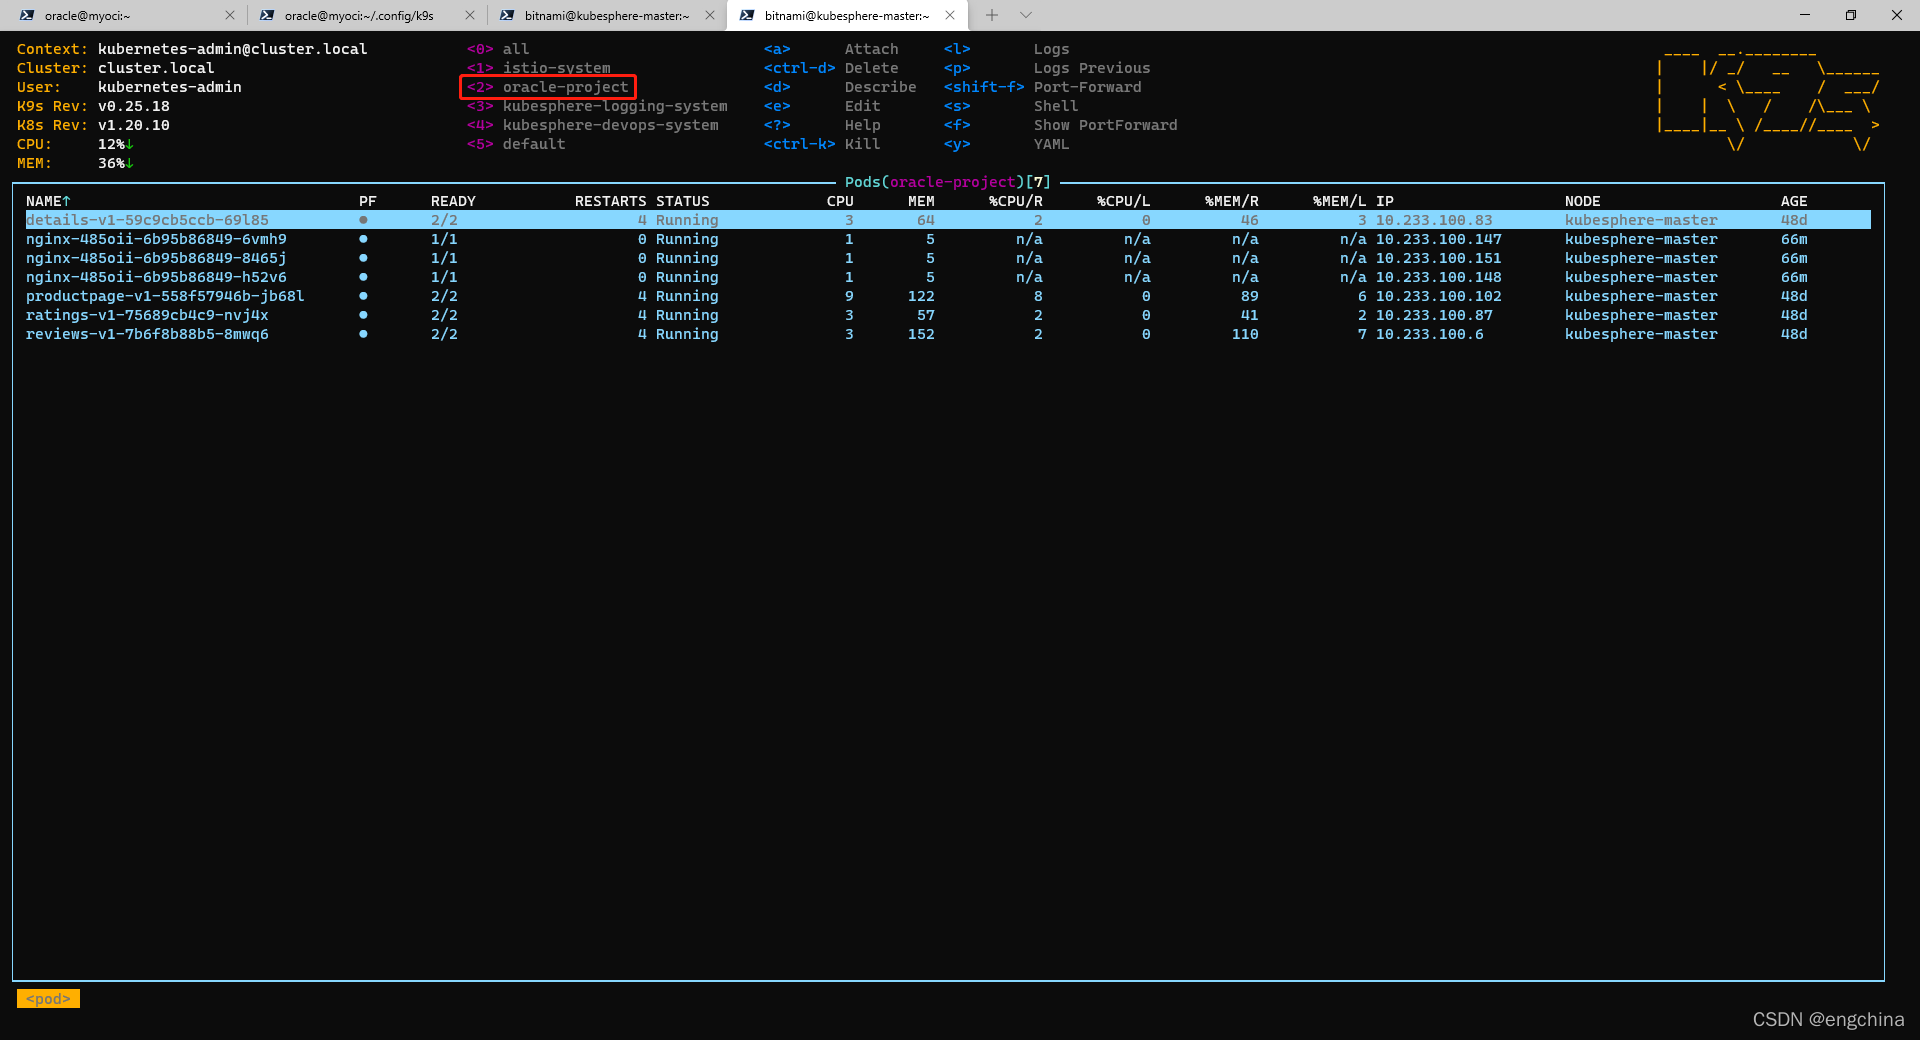Close the oracle@myoci:~/.config/k9s tab

[470, 15]
